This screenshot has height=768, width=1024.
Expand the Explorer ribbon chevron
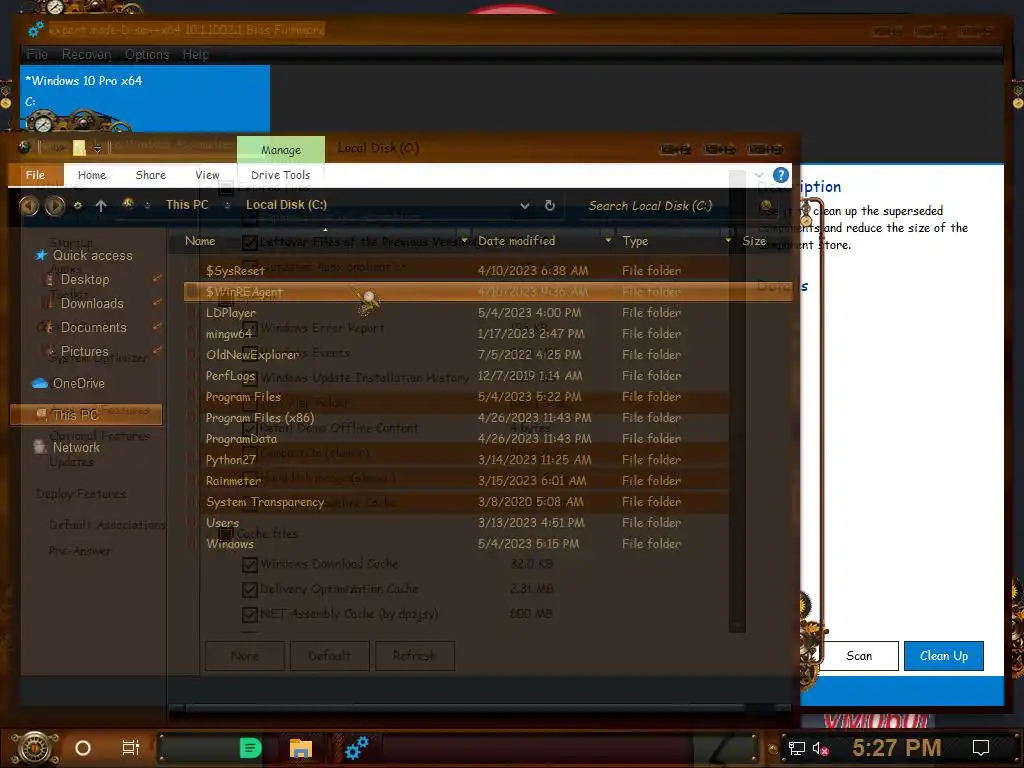pos(759,175)
